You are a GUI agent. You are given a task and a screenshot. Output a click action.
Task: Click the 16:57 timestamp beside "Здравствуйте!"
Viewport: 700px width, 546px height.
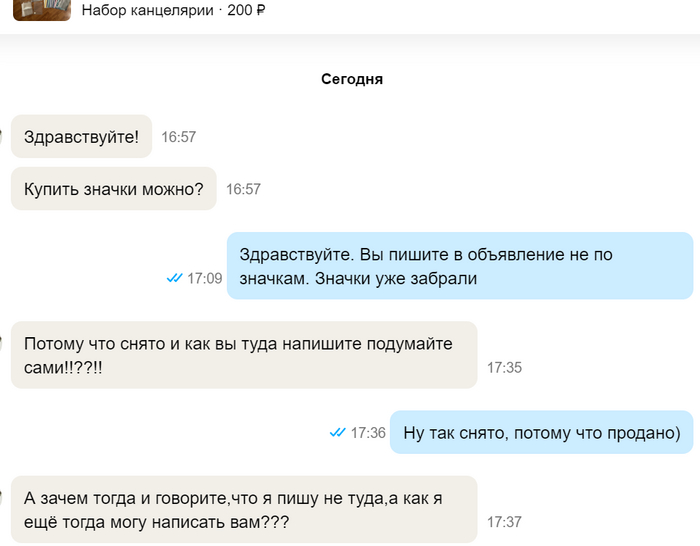179,137
